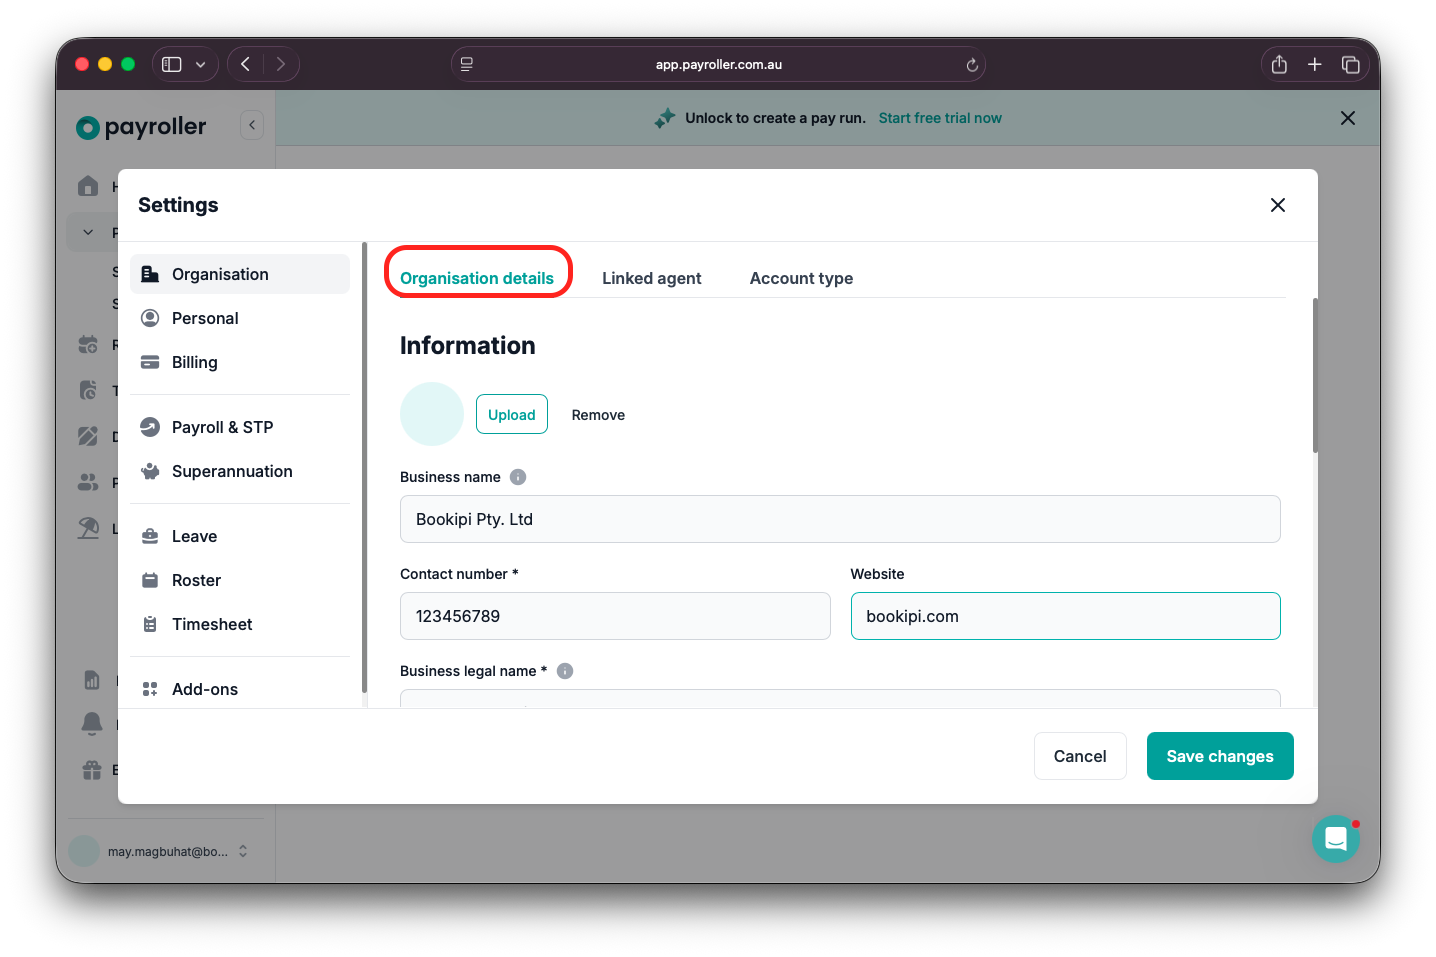Click the organisation logo placeholder
The height and width of the screenshot is (957, 1436).
(x=432, y=414)
